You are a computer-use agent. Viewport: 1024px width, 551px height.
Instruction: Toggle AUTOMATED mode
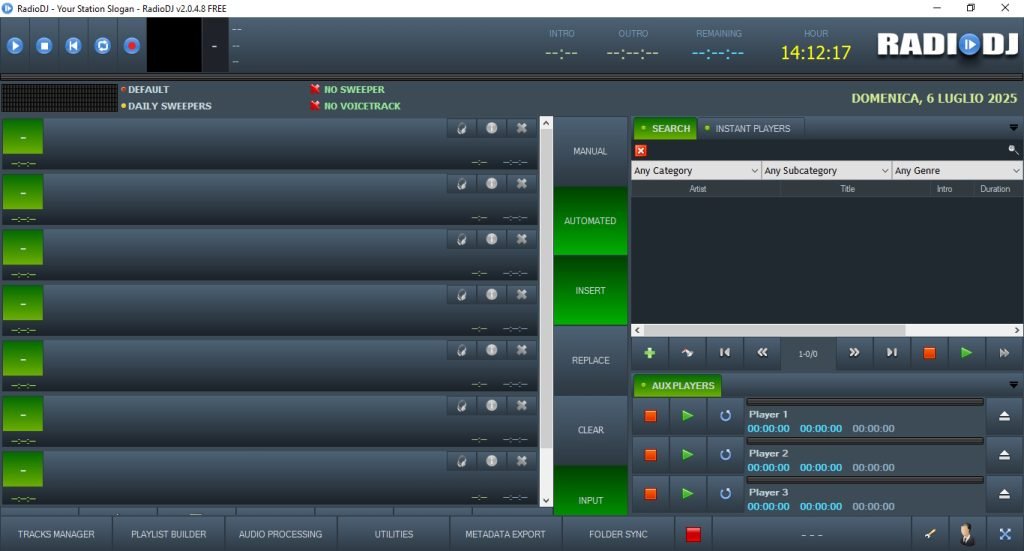(590, 221)
